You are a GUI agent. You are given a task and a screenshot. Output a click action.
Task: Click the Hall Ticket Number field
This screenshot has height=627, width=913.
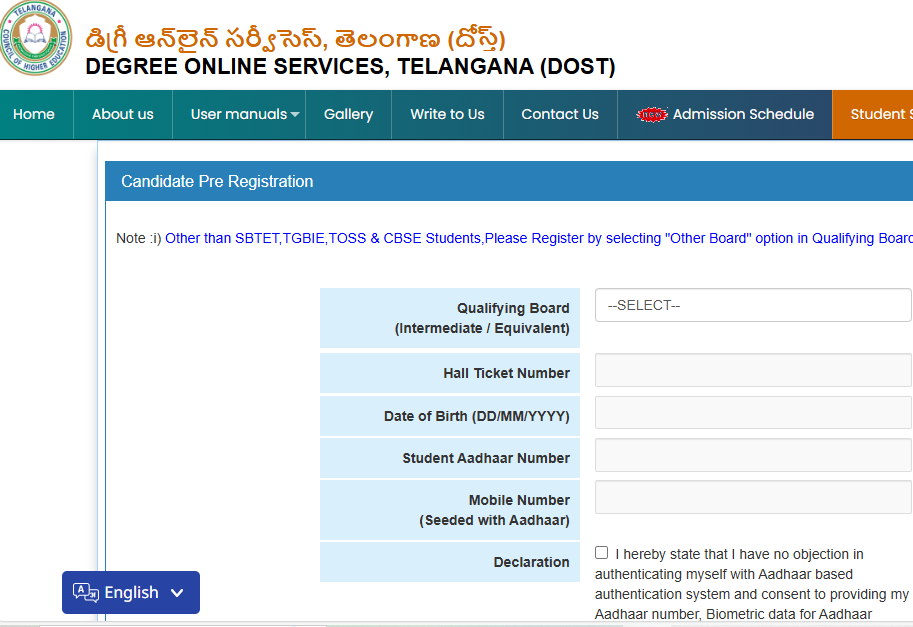[753, 370]
